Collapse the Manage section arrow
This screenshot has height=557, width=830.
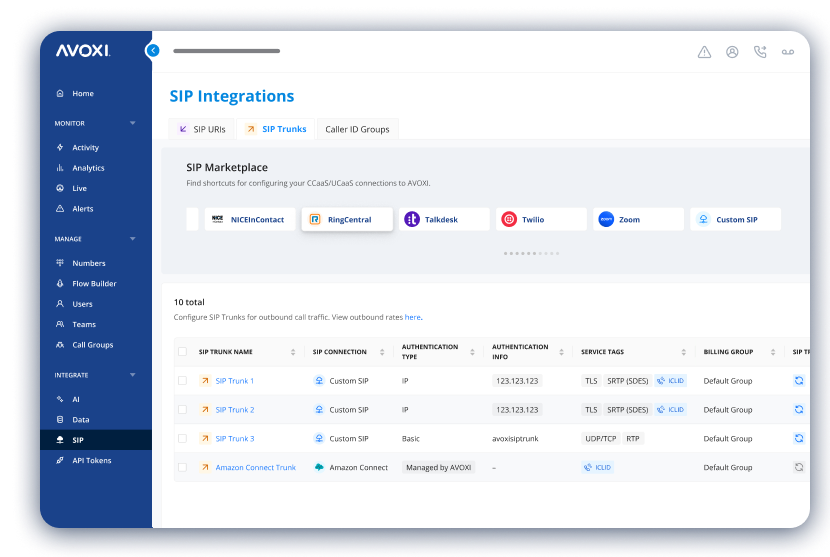pos(133,239)
